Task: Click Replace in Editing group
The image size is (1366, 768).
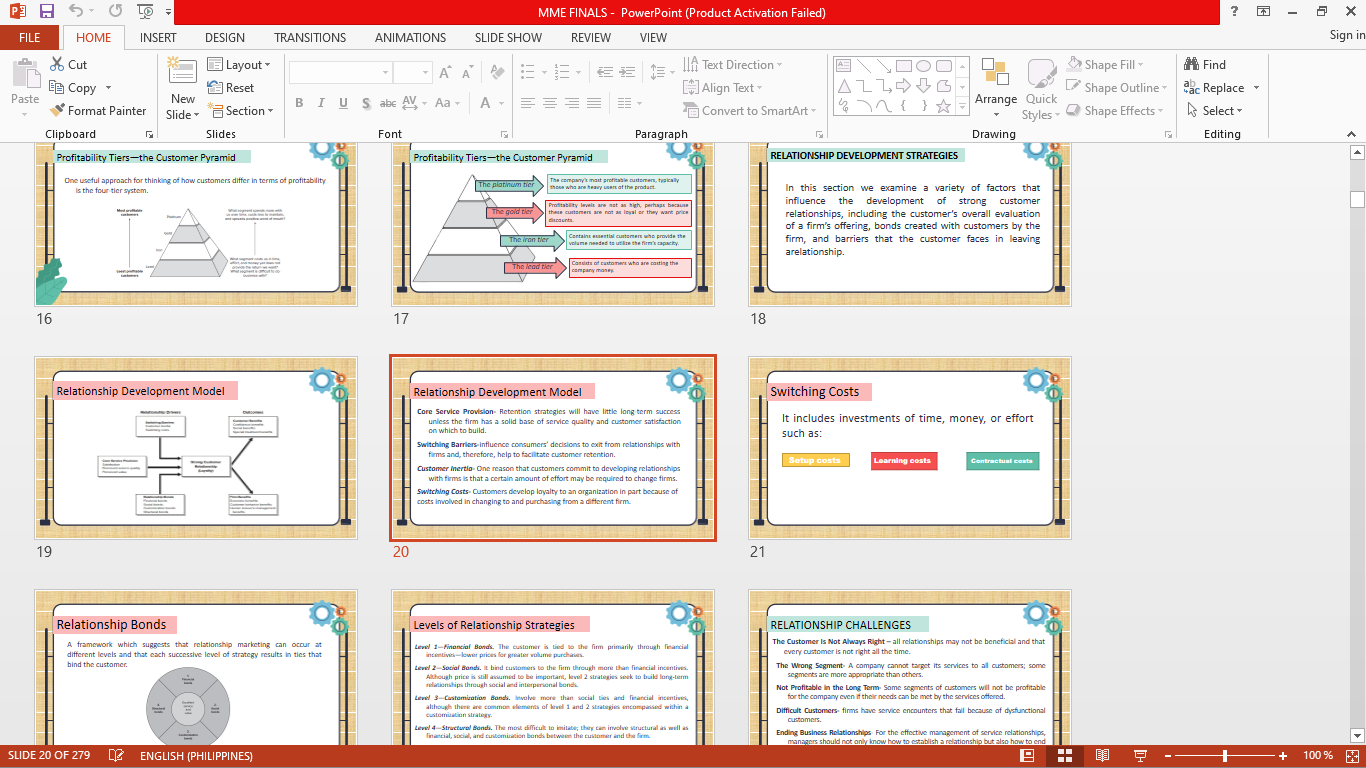Action: [x=1214, y=87]
